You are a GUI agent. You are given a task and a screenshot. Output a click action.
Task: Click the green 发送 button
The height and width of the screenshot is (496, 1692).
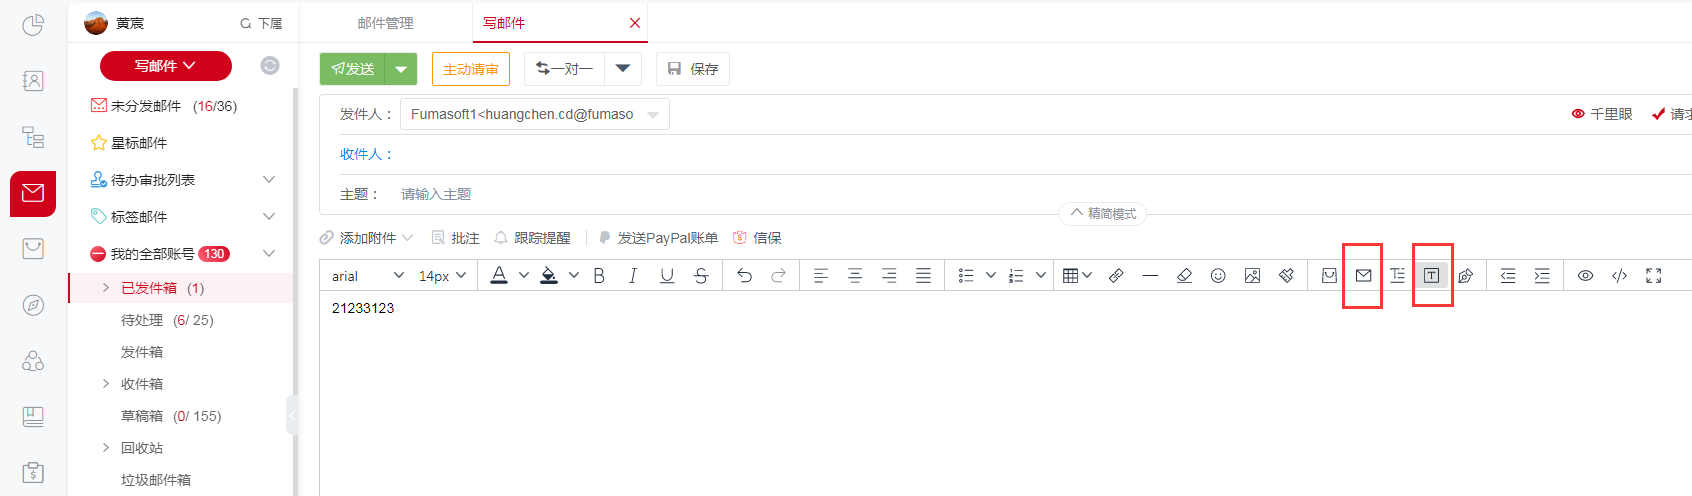(353, 69)
